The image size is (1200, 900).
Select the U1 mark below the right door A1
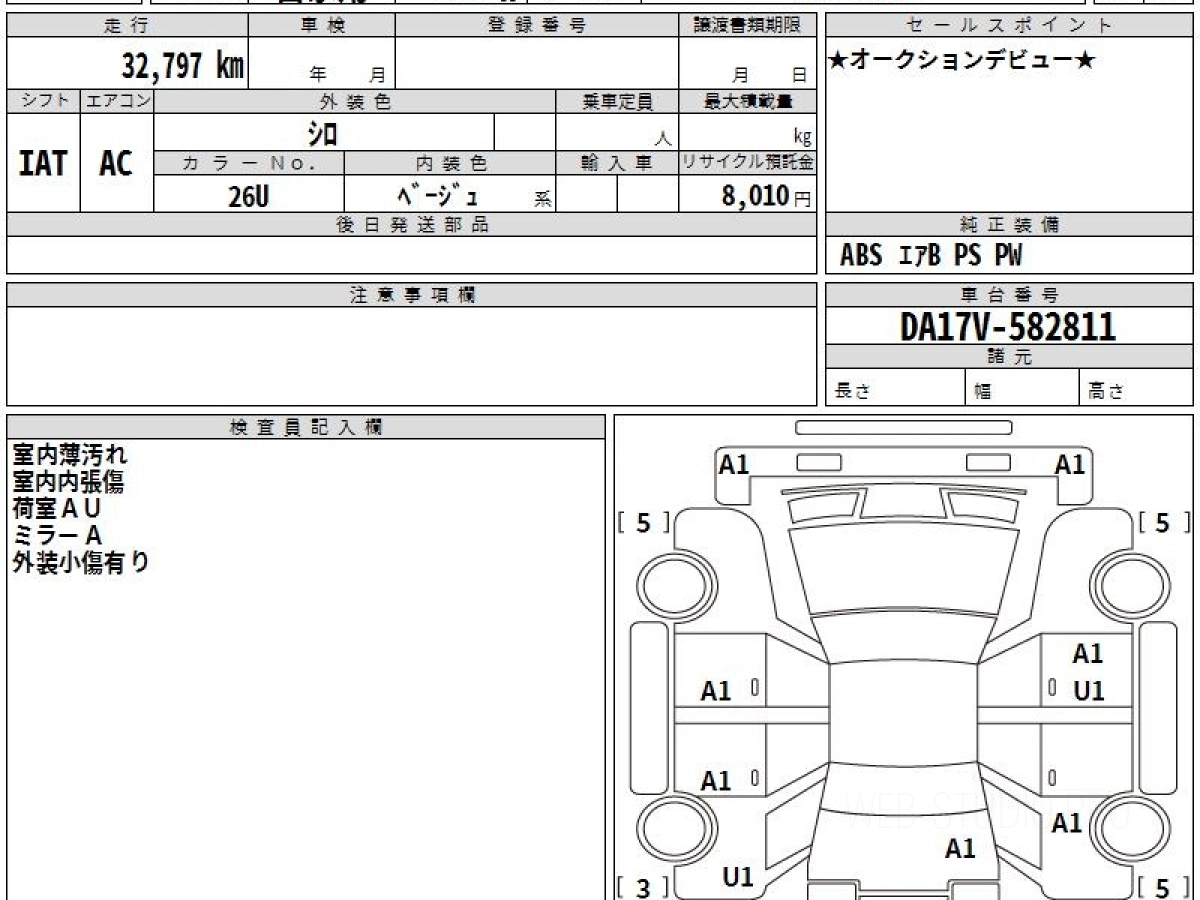[x=1088, y=691]
